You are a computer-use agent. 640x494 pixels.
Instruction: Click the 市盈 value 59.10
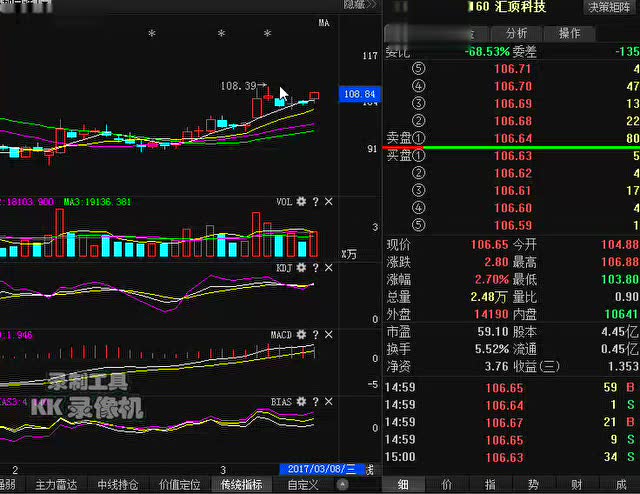click(x=493, y=332)
